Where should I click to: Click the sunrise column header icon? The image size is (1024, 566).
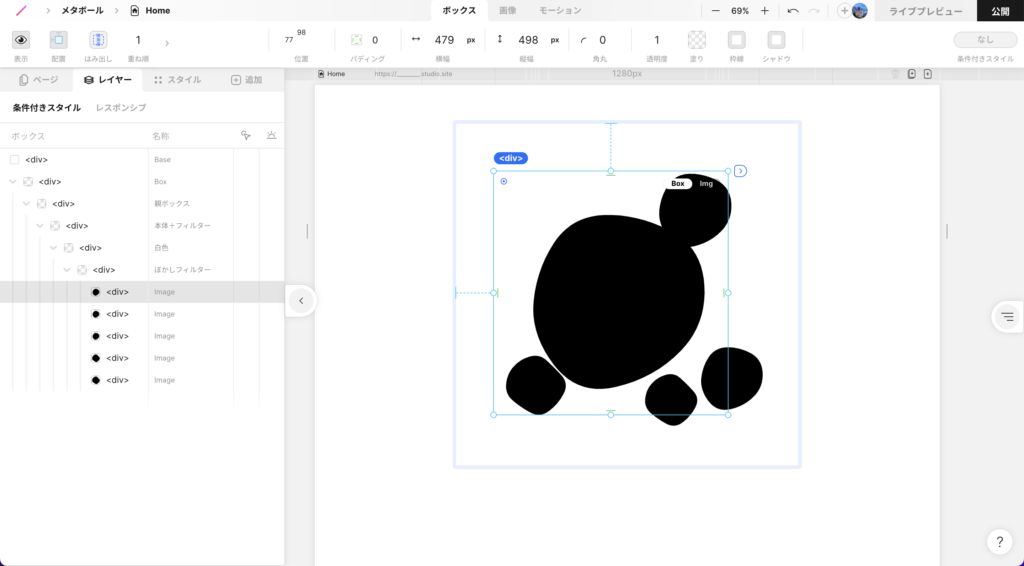[271, 135]
